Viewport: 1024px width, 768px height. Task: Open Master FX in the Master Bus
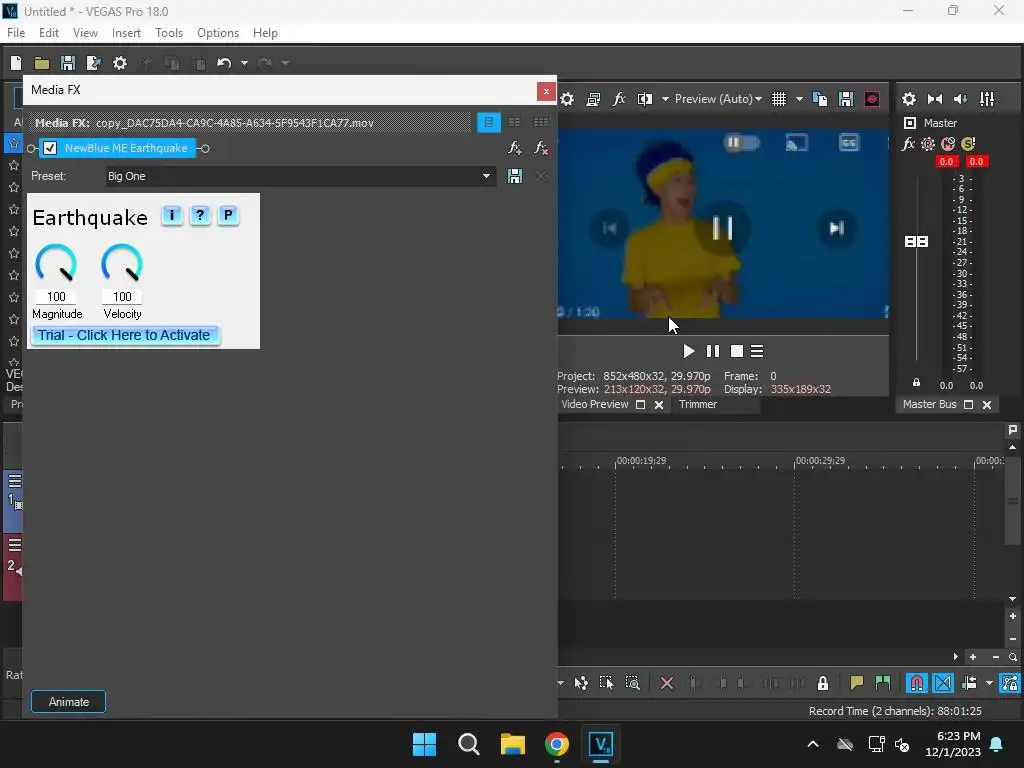pyautogui.click(x=908, y=144)
